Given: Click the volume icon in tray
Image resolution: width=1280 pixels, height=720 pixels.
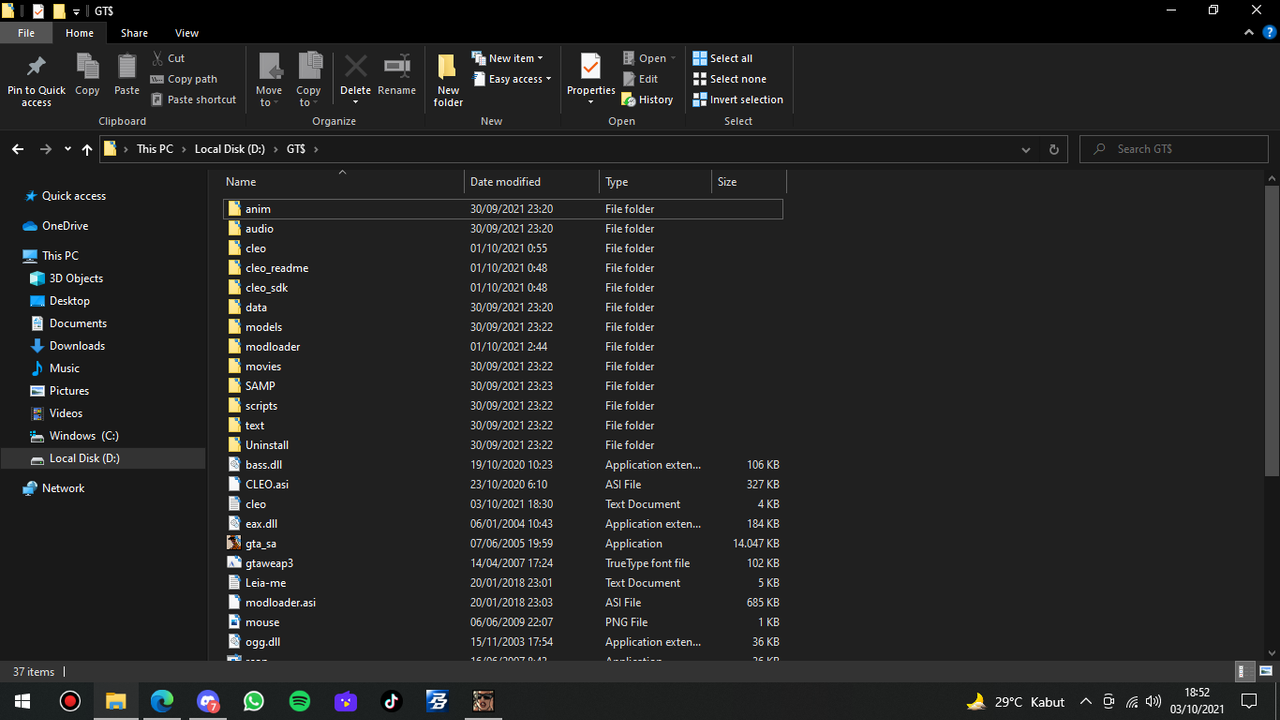Looking at the screenshot, I should point(1153,702).
